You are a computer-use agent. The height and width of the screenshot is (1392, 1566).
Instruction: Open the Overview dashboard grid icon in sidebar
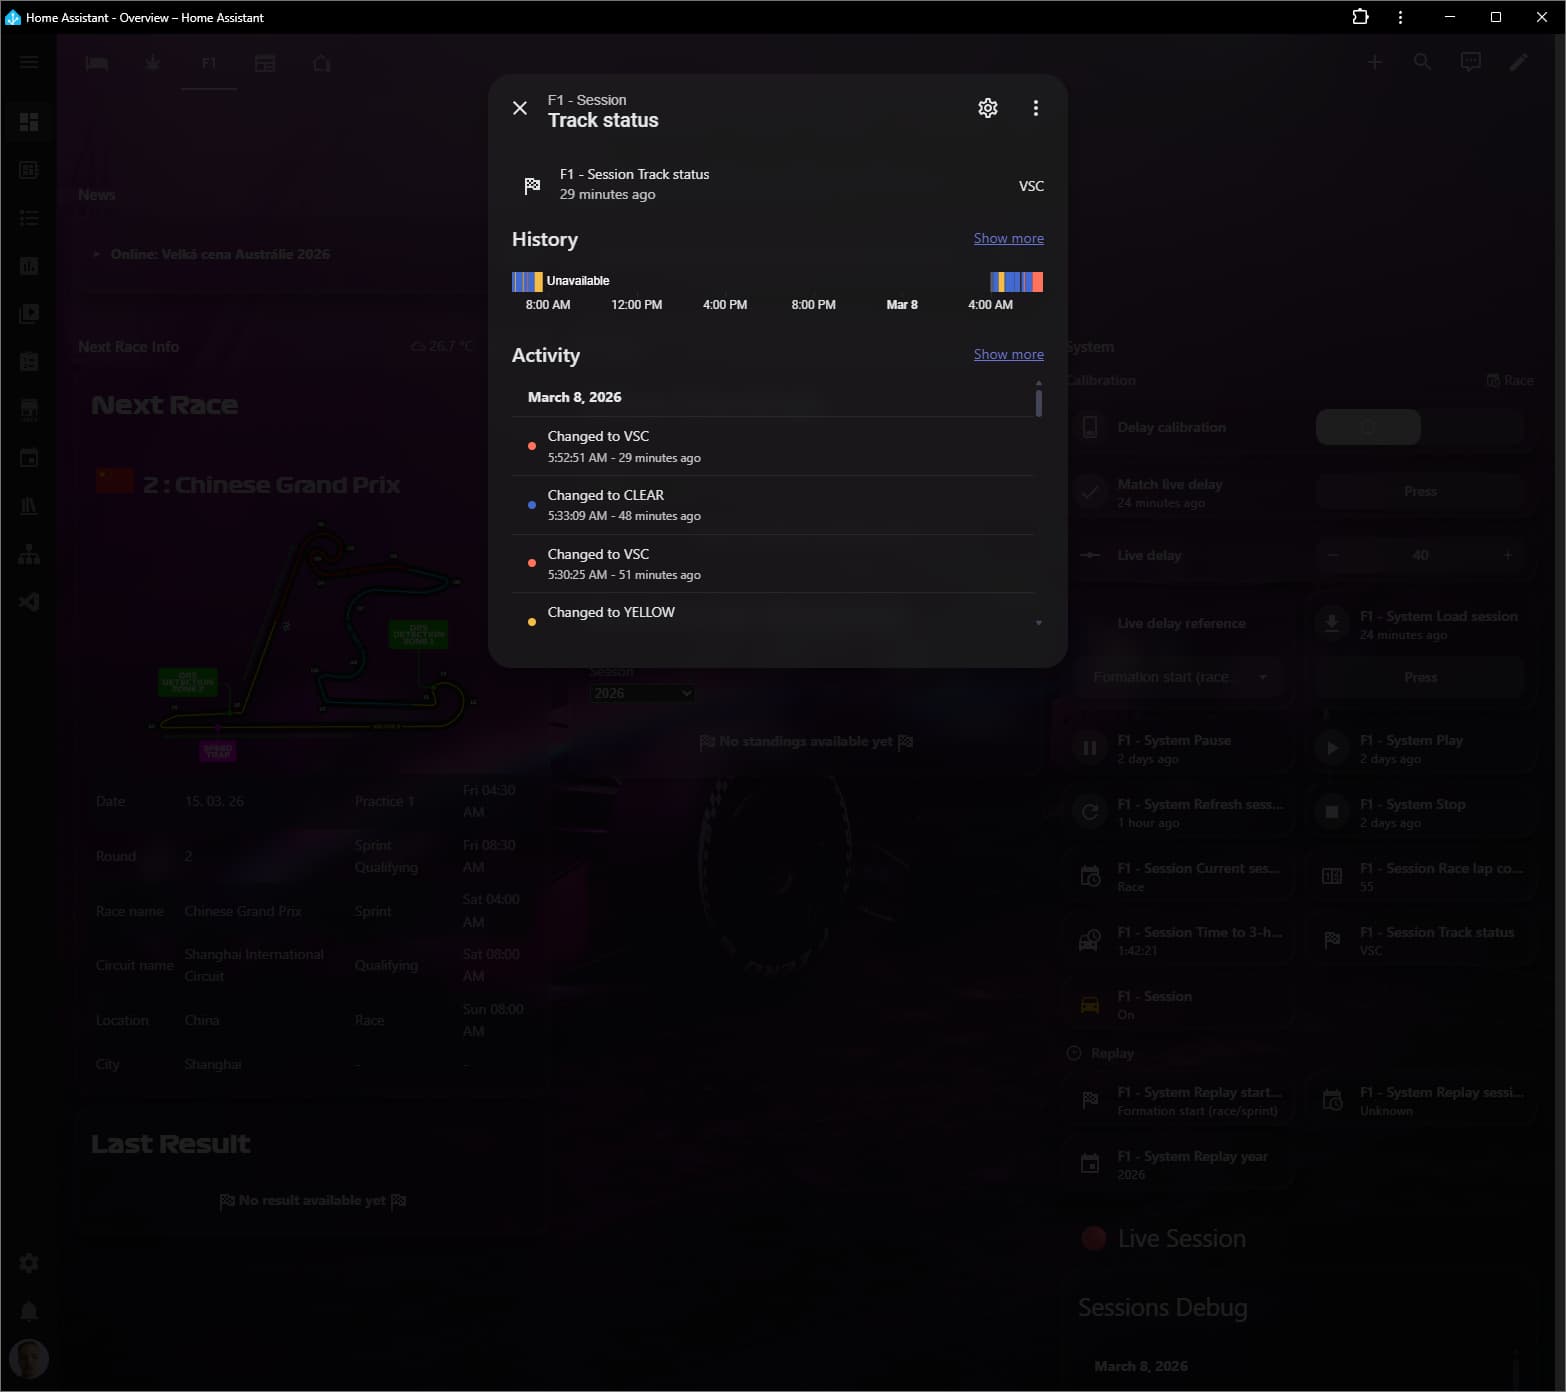[29, 122]
